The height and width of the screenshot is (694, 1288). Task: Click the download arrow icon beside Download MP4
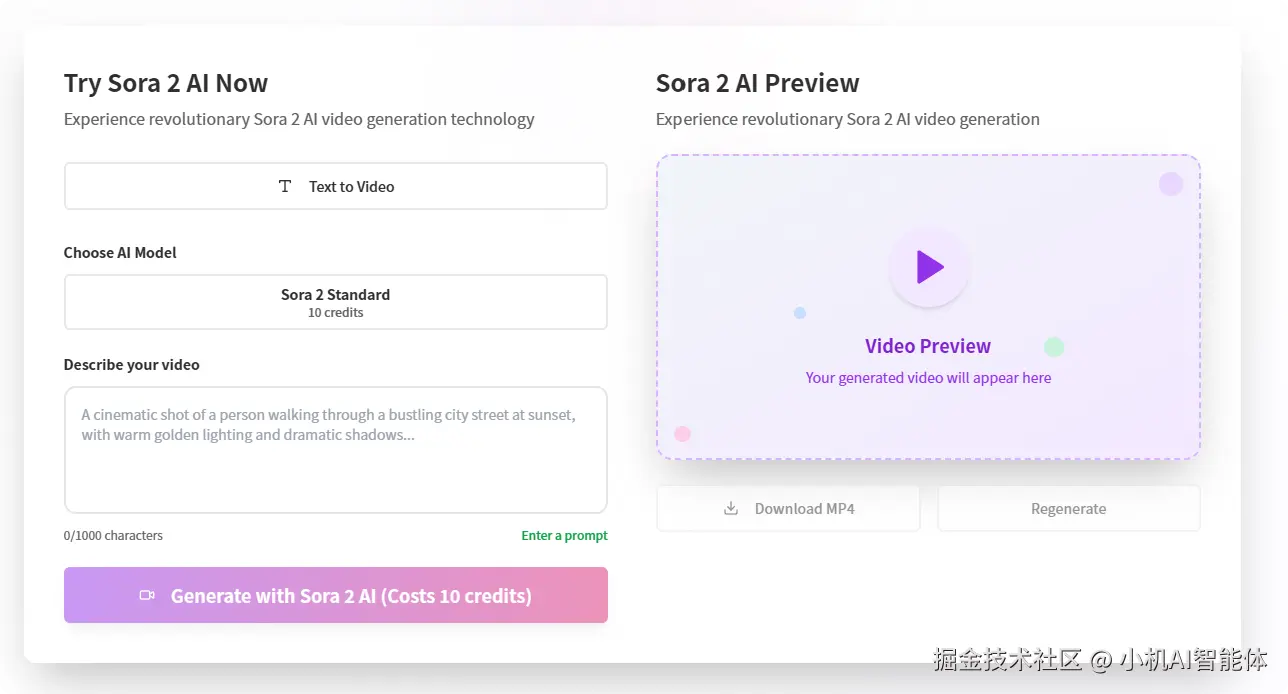coord(731,508)
